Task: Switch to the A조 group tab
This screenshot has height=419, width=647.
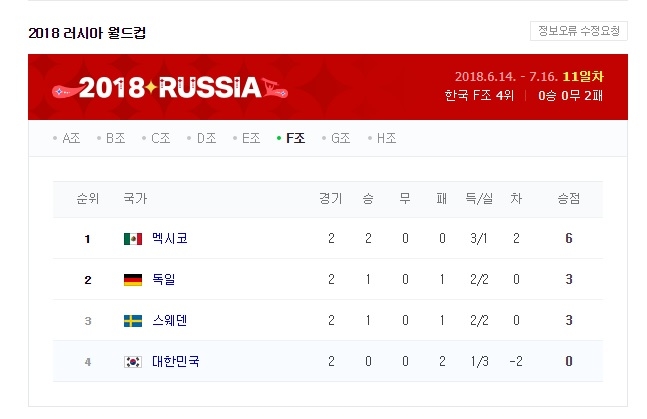Action: point(67,138)
